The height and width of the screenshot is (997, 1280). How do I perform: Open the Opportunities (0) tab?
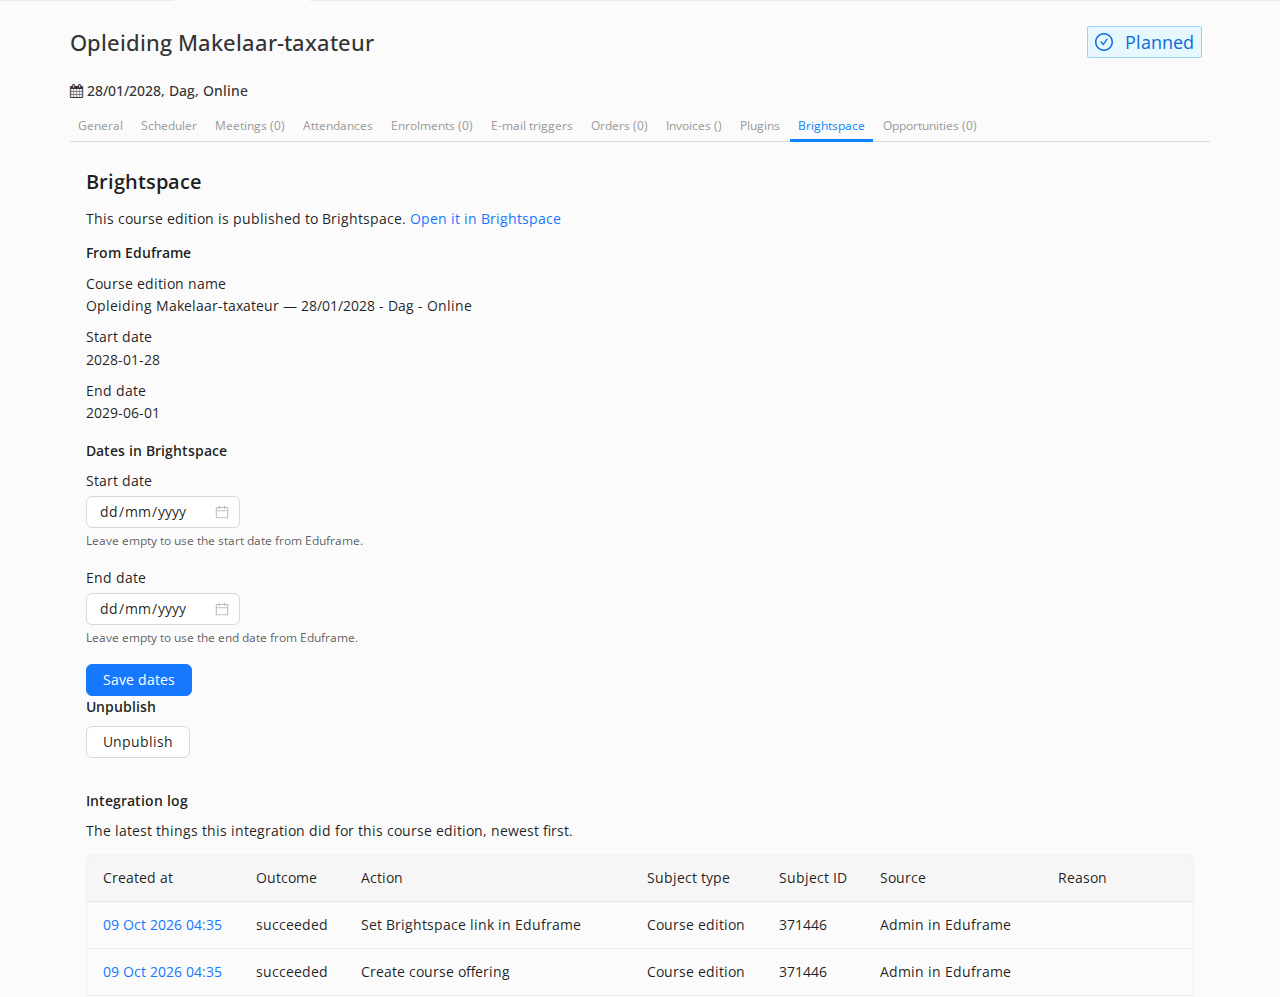coord(930,126)
